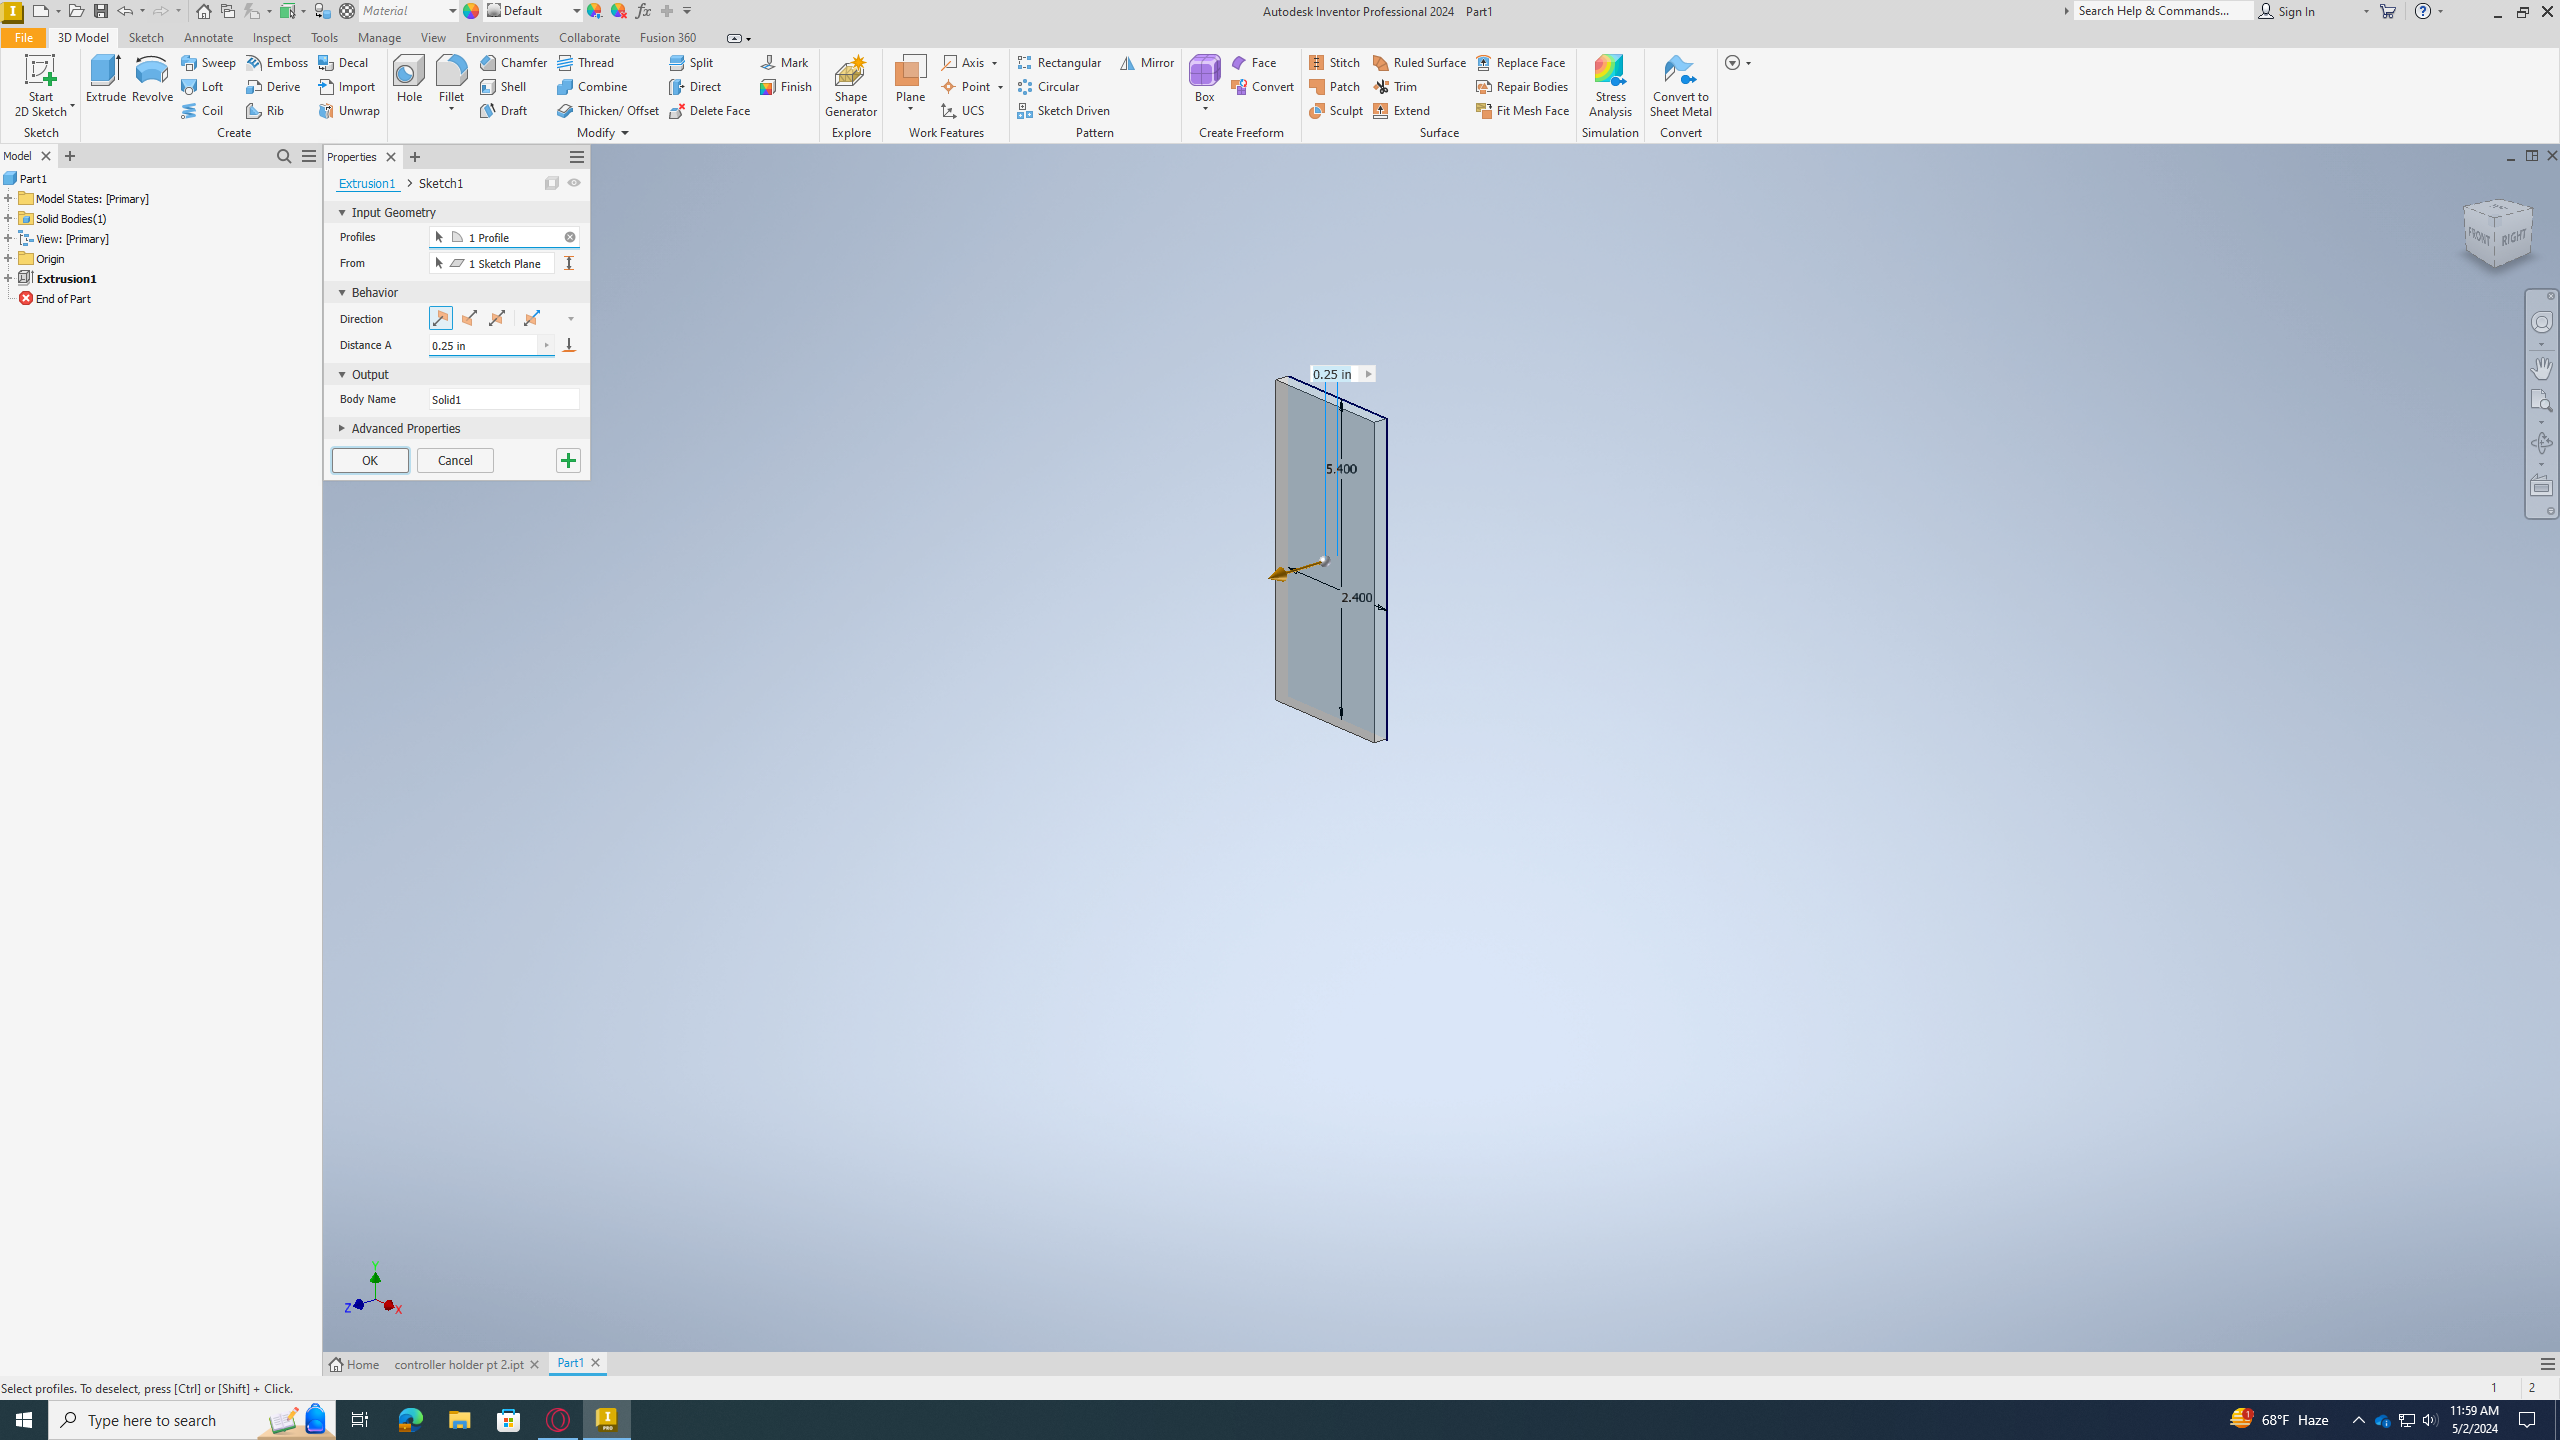
Task: Select the Chamfer tool
Action: pyautogui.click(x=514, y=62)
